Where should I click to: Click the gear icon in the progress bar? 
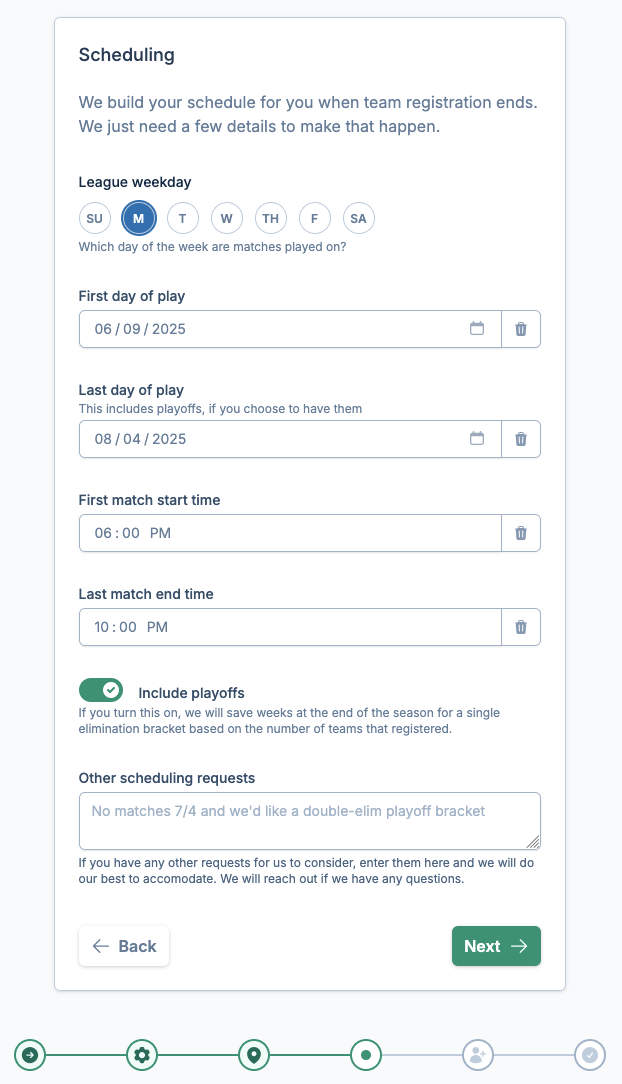(x=141, y=1054)
